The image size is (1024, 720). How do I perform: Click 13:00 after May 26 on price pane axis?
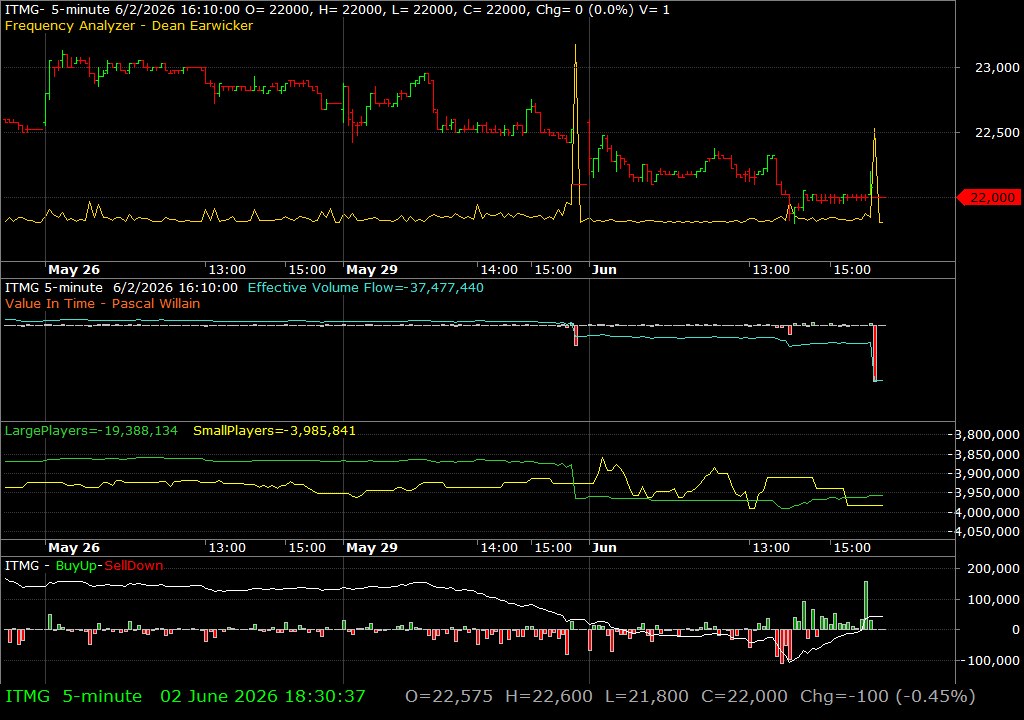[227, 270]
